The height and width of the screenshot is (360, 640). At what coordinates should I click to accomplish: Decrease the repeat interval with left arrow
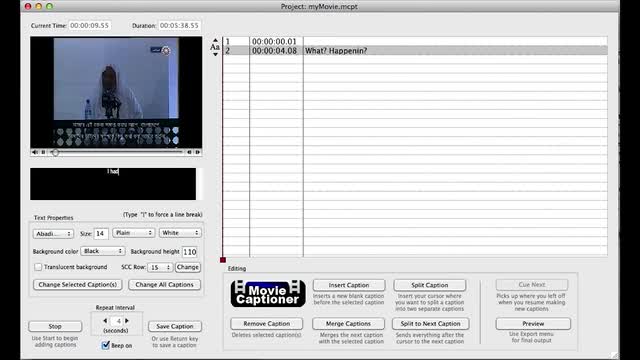pyautogui.click(x=105, y=321)
